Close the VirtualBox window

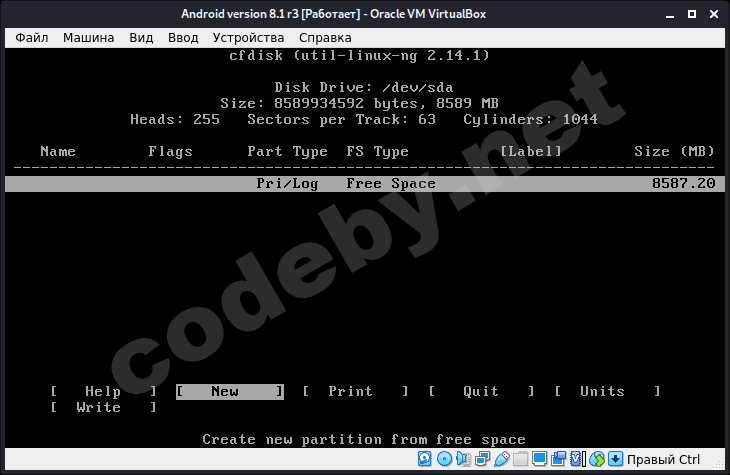tap(714, 14)
